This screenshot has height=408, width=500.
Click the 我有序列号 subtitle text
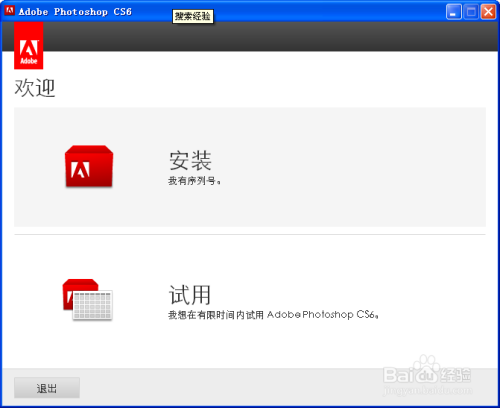(194, 181)
